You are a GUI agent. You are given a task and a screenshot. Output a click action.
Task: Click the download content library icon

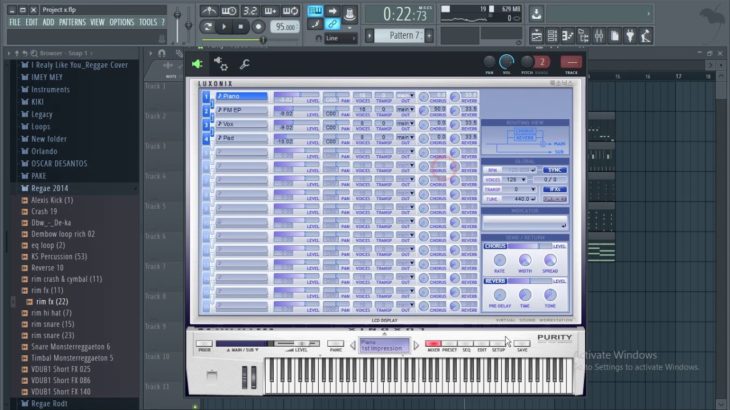pyautogui.click(x=536, y=14)
